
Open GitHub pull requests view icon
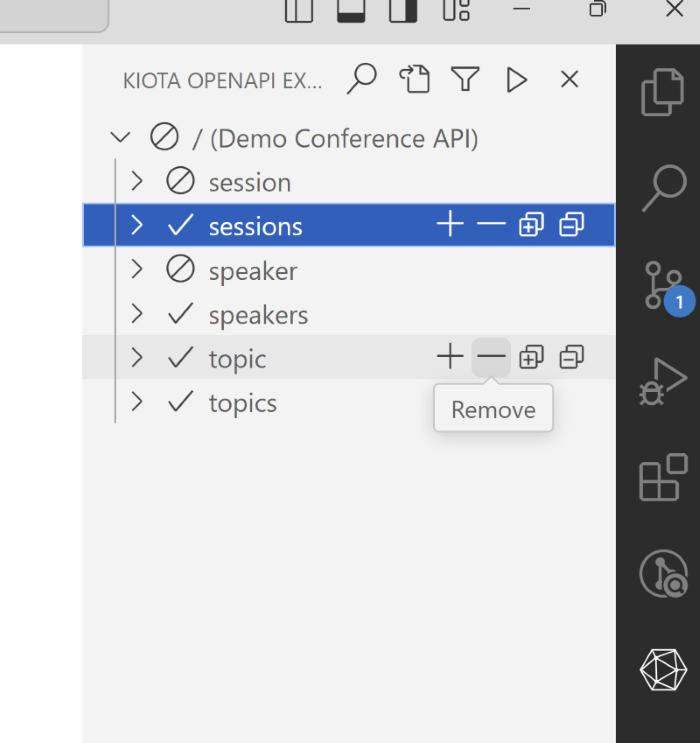(664, 573)
